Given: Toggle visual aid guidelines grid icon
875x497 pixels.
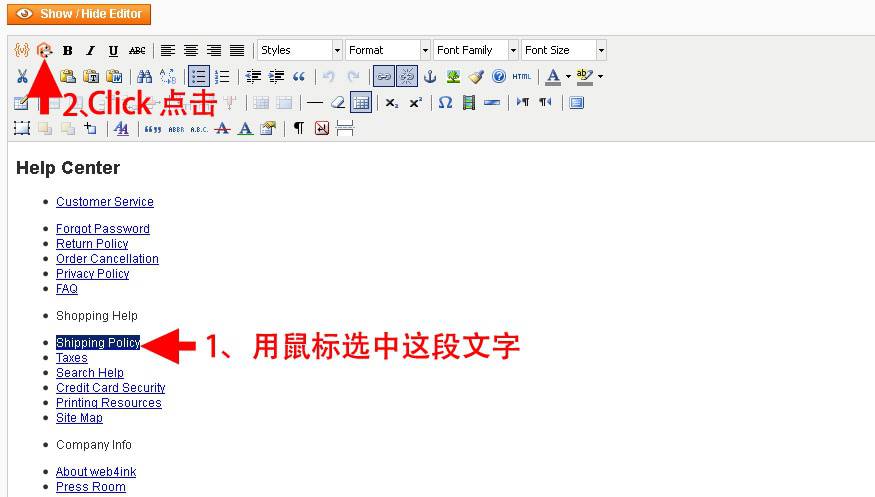Looking at the screenshot, I should pyautogui.click(x=361, y=103).
